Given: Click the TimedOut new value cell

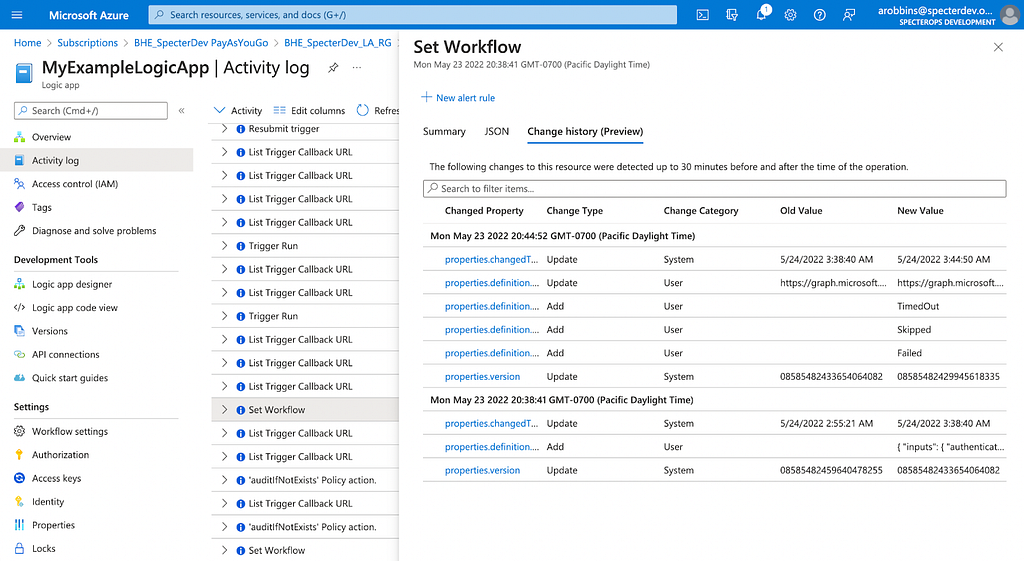Looking at the screenshot, I should click(x=918, y=306).
